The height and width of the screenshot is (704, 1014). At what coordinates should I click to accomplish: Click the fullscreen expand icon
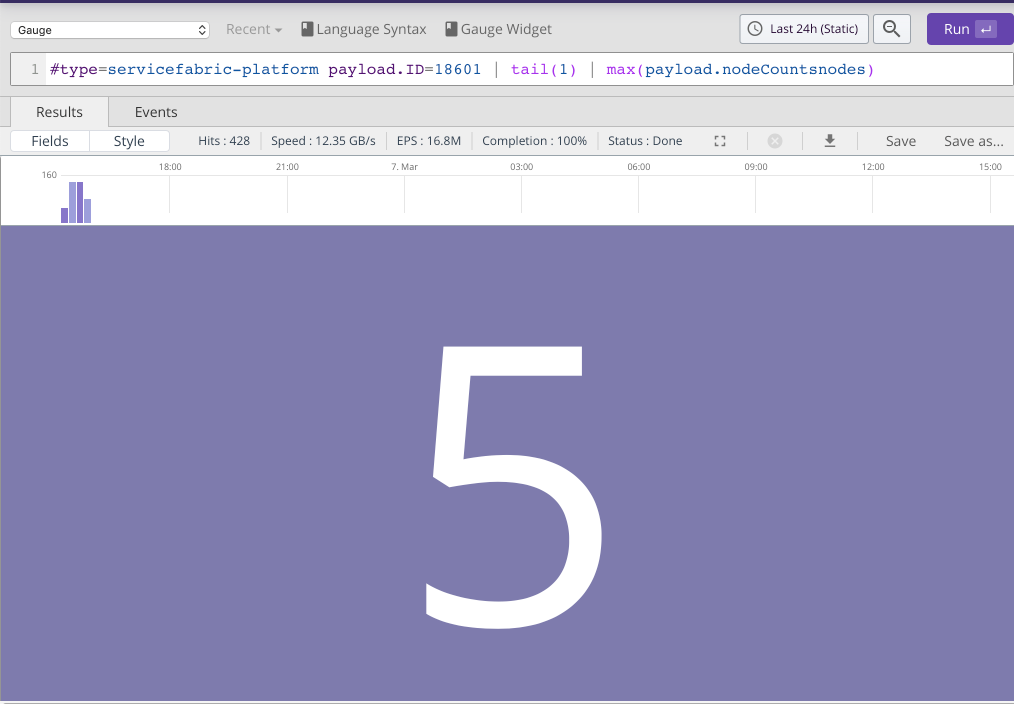click(x=719, y=141)
